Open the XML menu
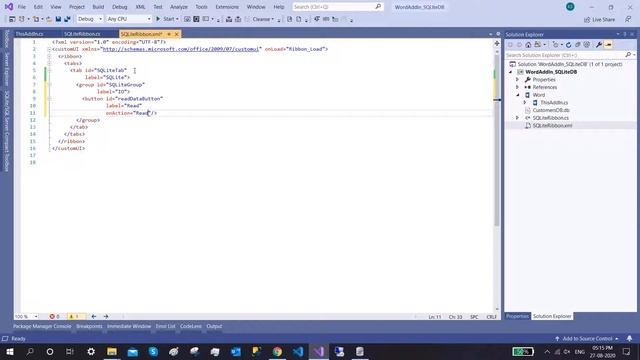Screen dimensions: 640x360 coord(140,7)
